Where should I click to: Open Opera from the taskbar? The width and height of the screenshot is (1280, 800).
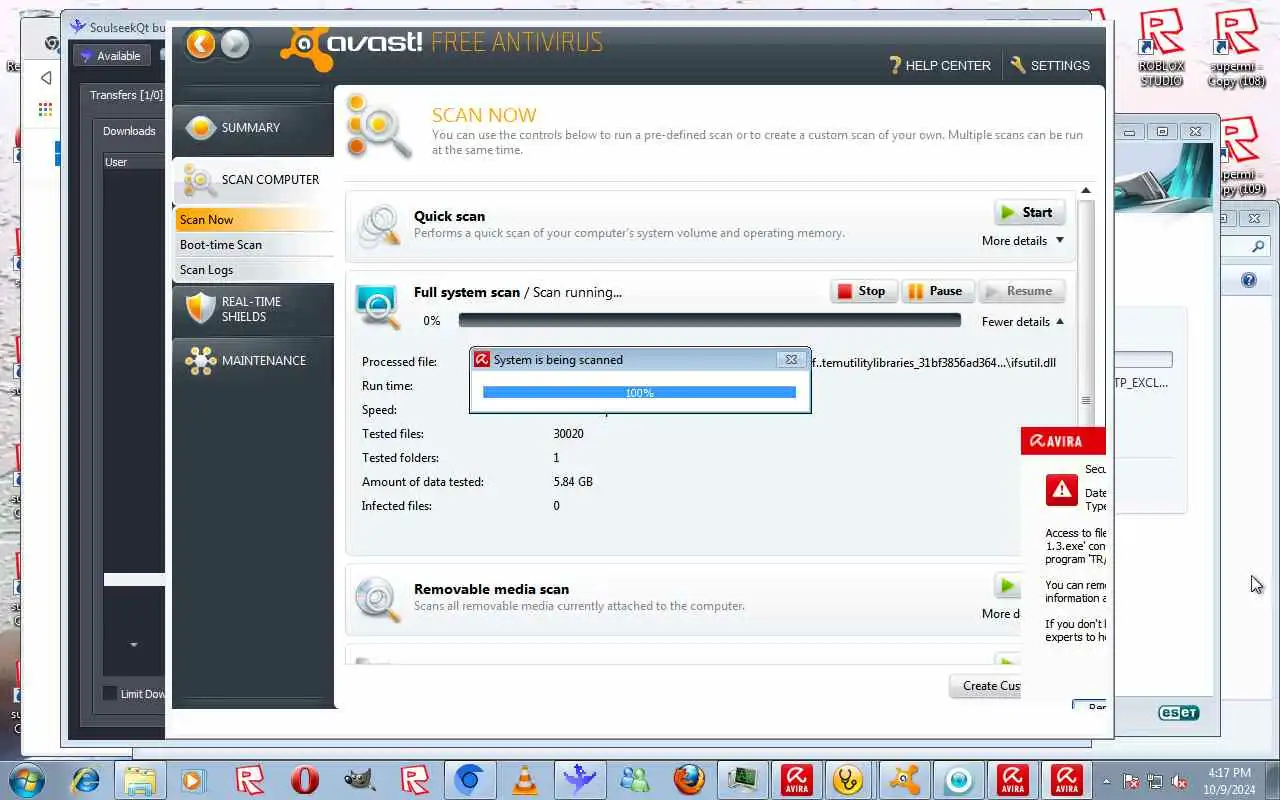pyautogui.click(x=304, y=780)
